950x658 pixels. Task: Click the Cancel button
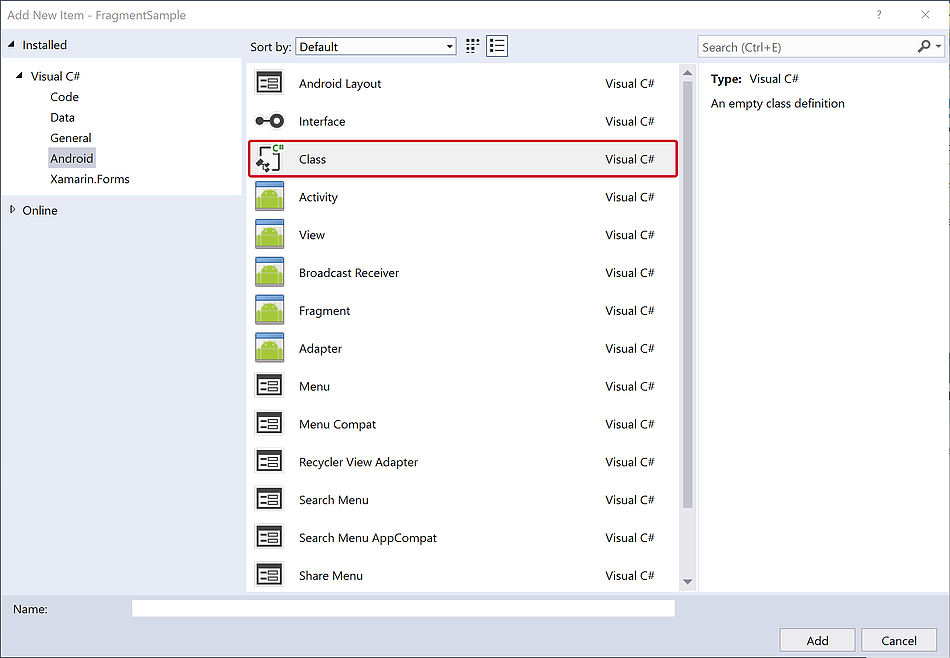pyautogui.click(x=899, y=640)
